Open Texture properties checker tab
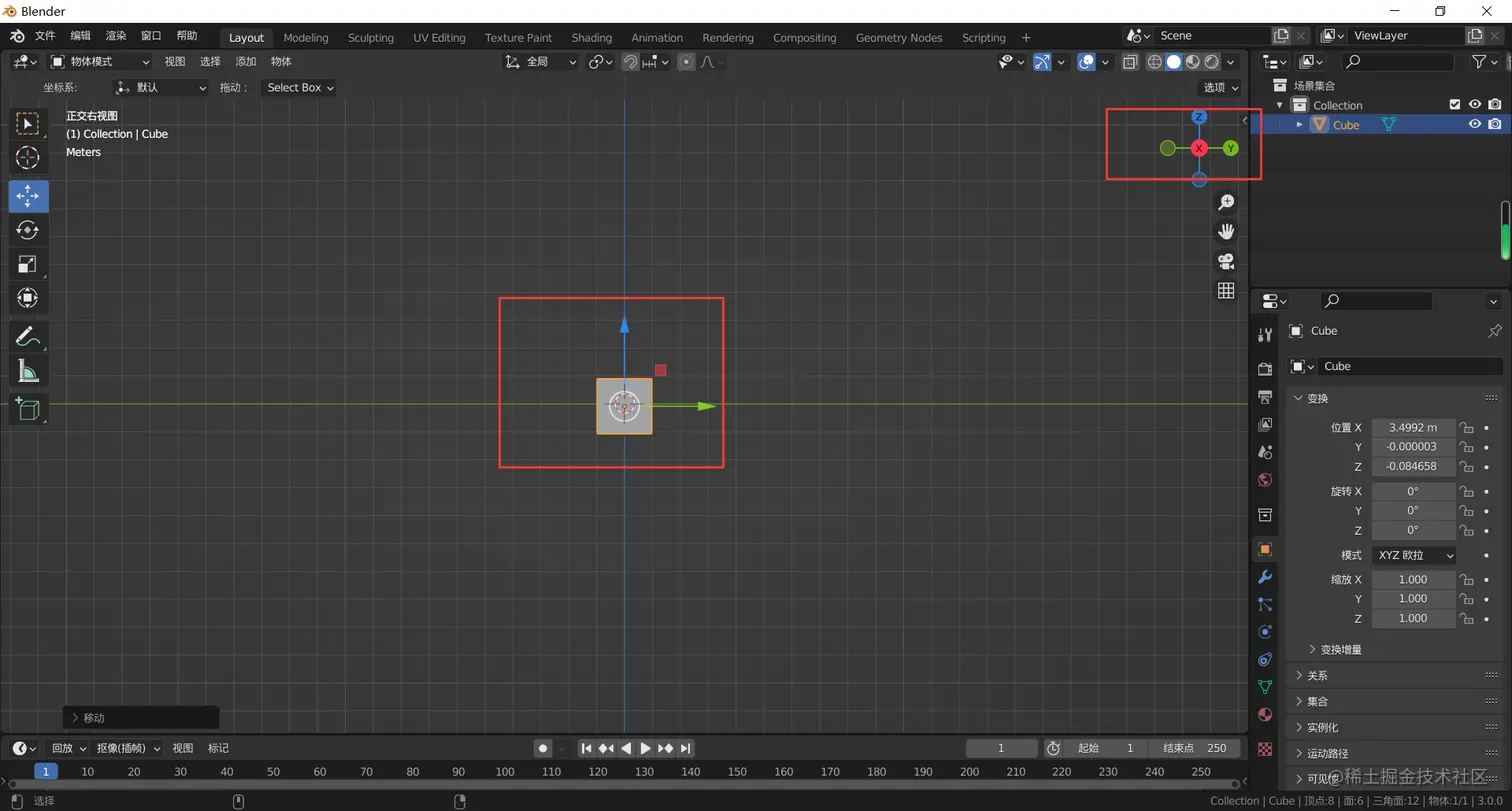The height and width of the screenshot is (811, 1512). point(1265,748)
